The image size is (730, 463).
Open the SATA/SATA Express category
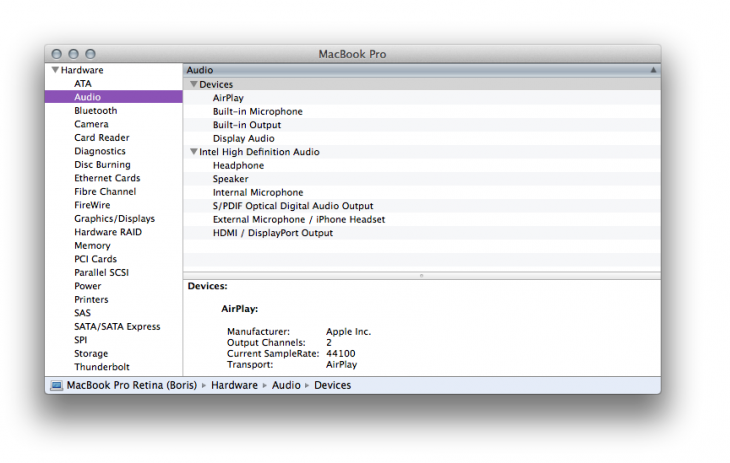[117, 327]
